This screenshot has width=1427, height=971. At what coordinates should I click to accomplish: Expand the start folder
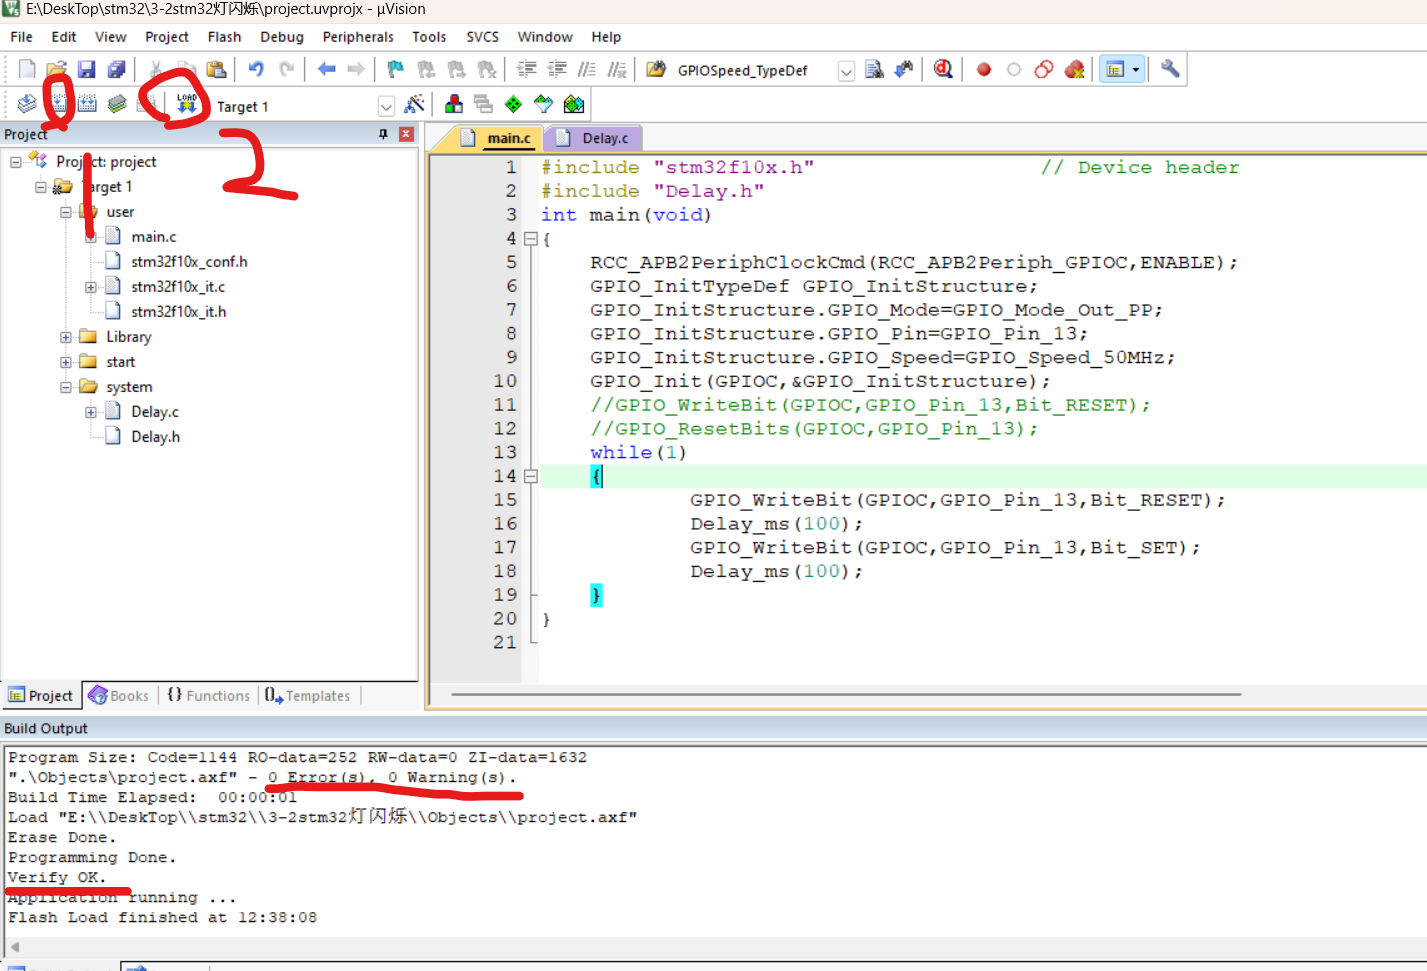(66, 362)
